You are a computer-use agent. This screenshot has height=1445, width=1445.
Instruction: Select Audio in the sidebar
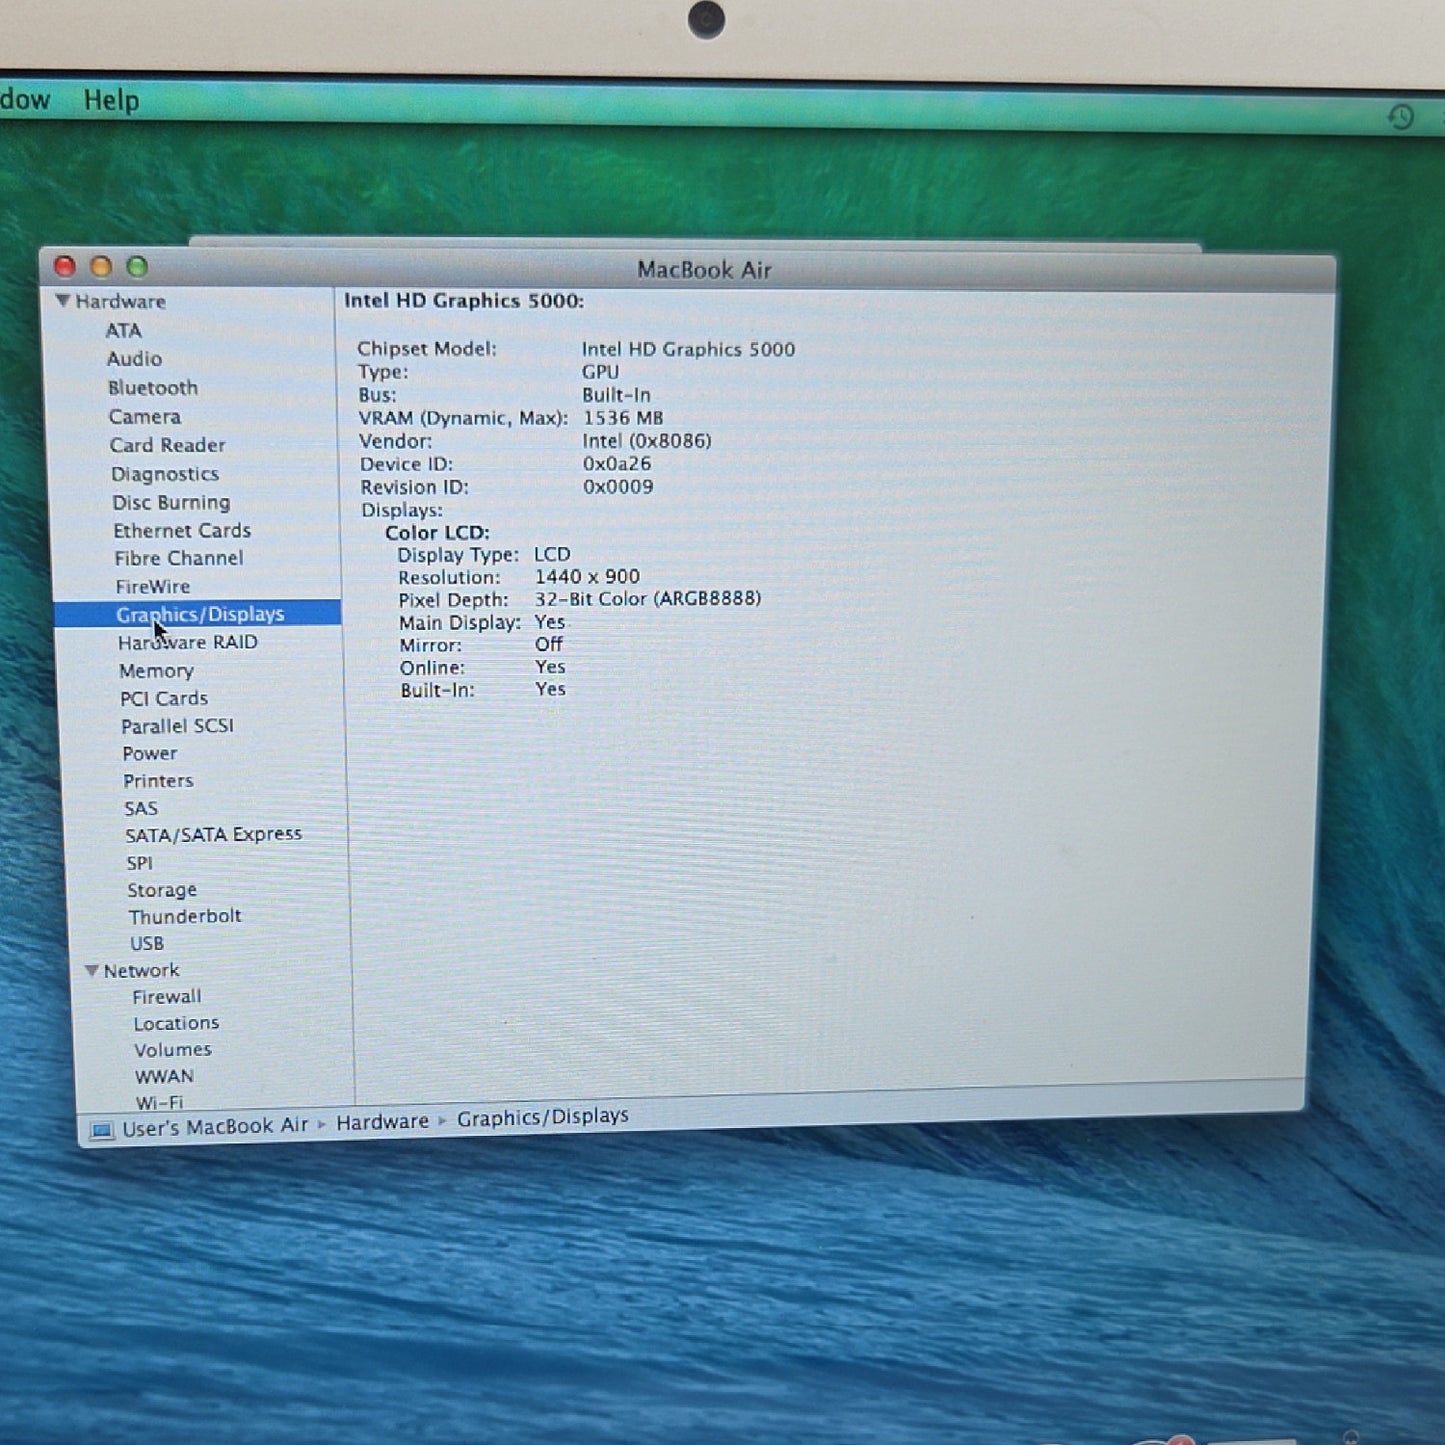tap(134, 359)
